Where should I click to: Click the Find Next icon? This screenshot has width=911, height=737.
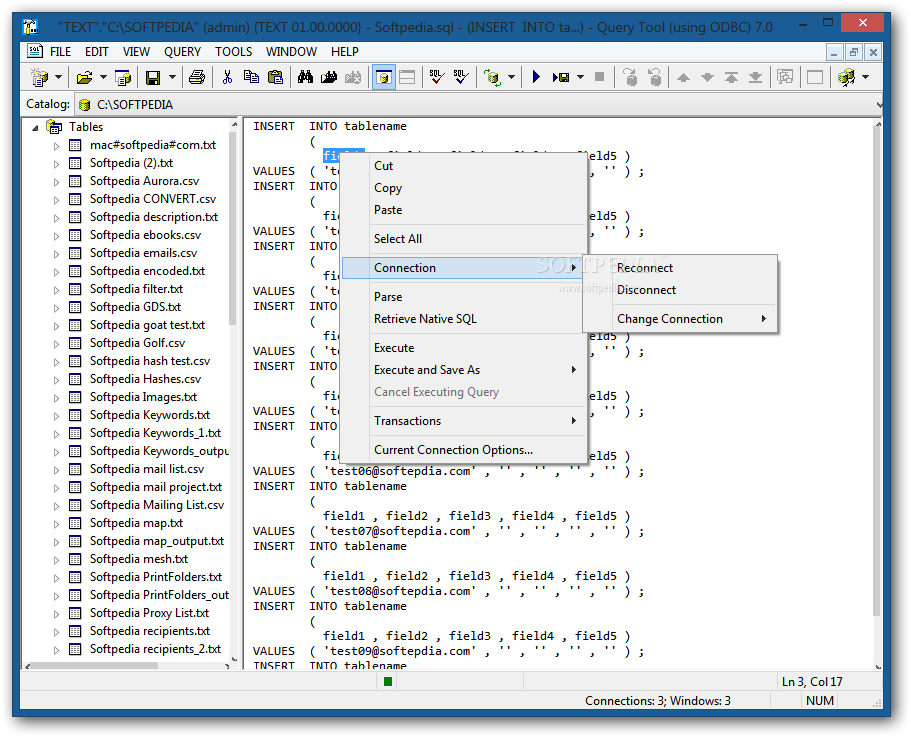(x=329, y=77)
